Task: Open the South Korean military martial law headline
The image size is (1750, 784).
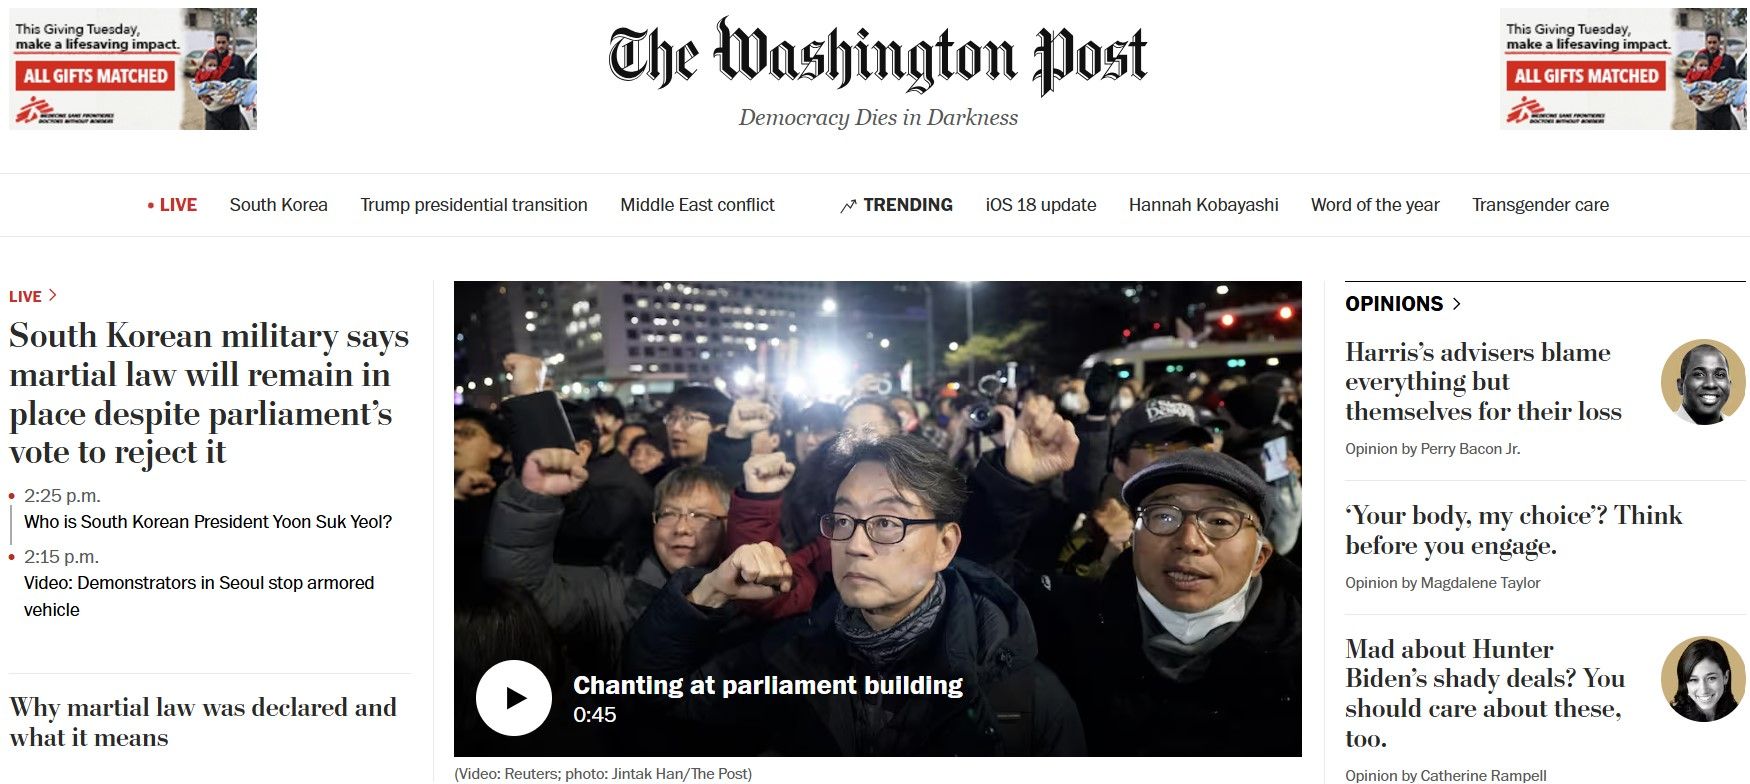Action: click(209, 394)
